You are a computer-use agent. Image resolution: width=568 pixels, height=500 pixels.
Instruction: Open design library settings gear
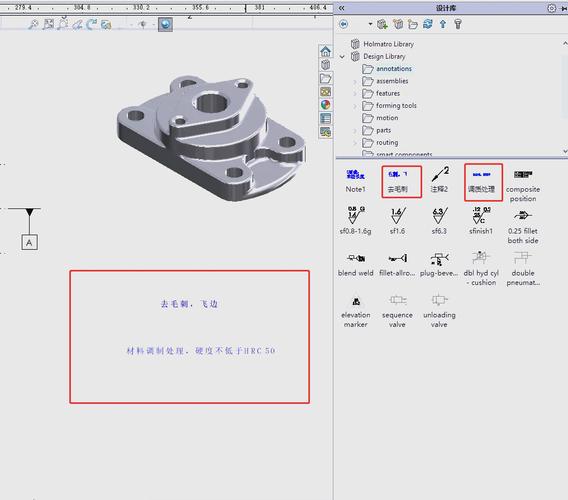[551, 8]
